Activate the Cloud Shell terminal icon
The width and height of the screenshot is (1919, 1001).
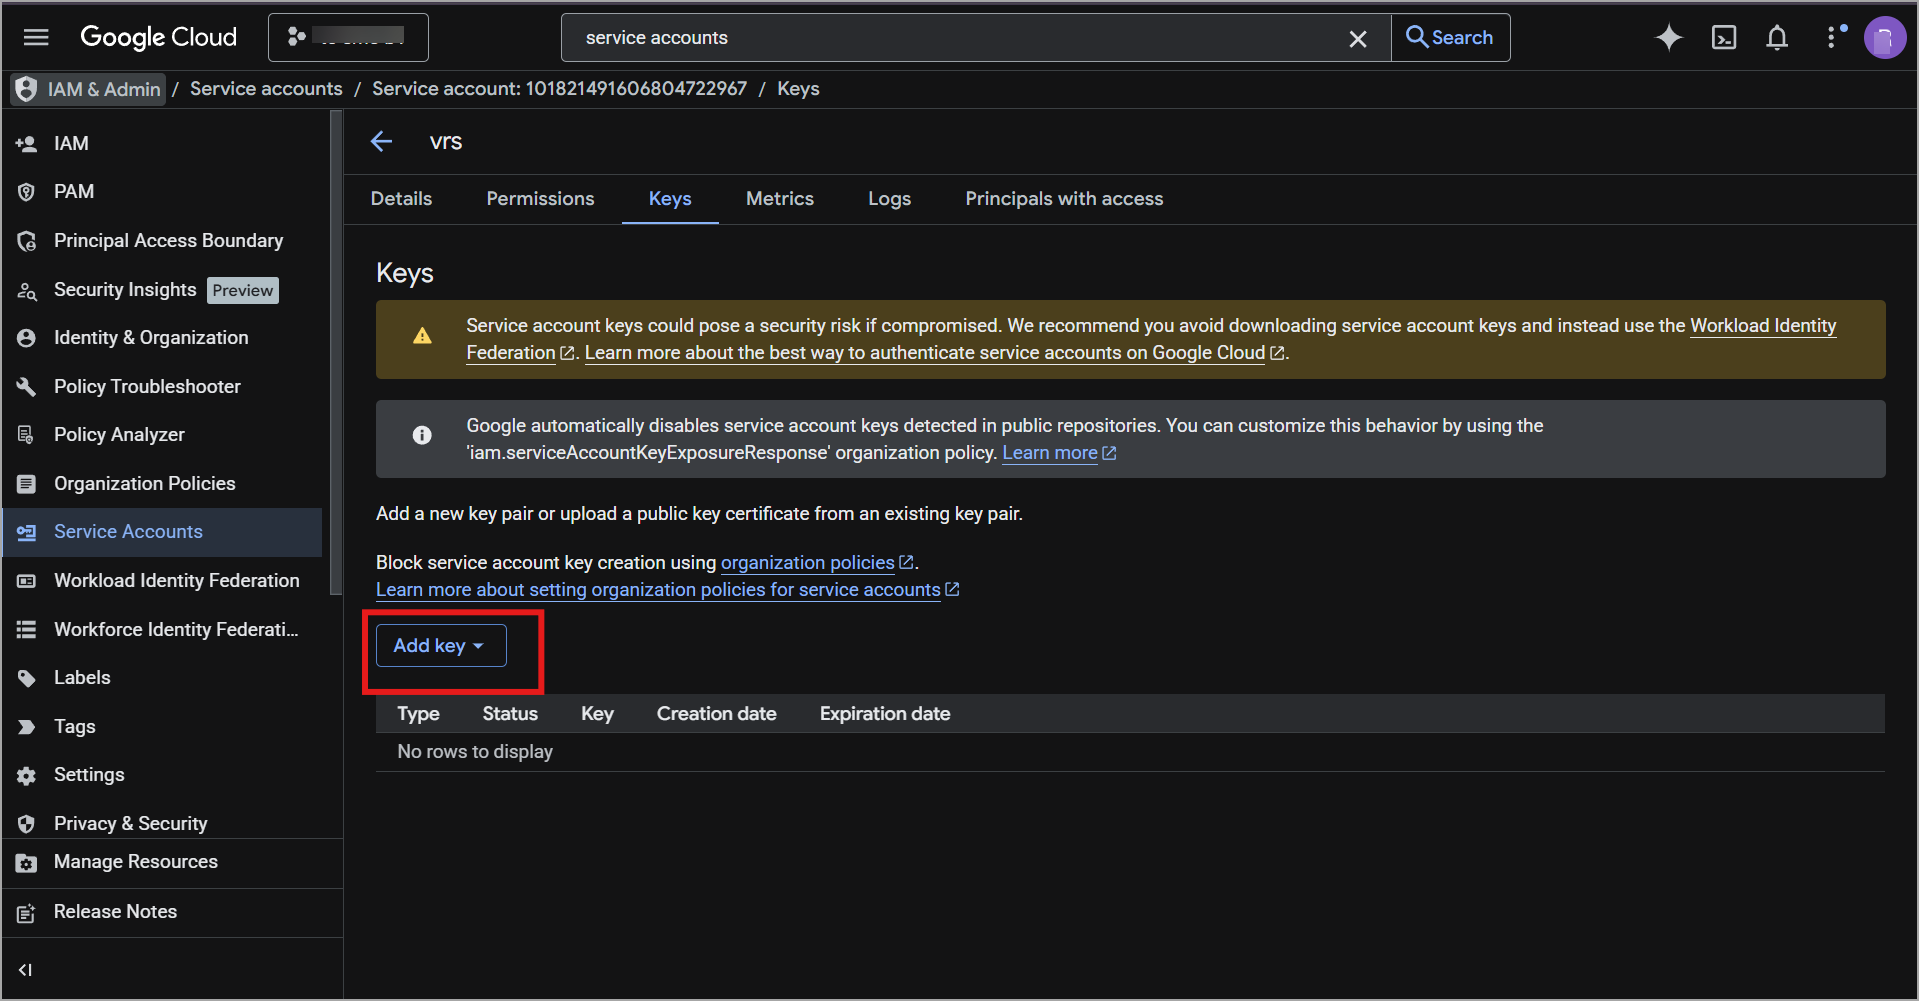[1723, 38]
